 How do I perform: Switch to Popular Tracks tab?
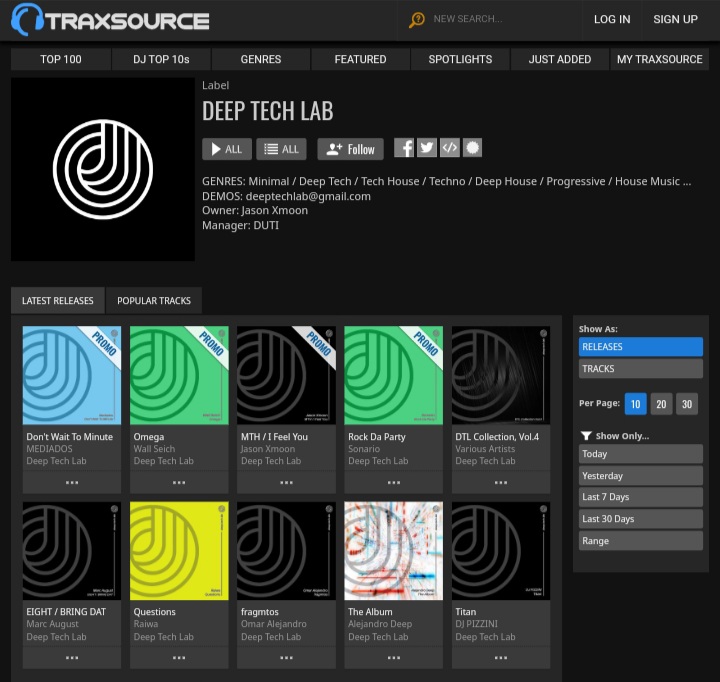[154, 301]
